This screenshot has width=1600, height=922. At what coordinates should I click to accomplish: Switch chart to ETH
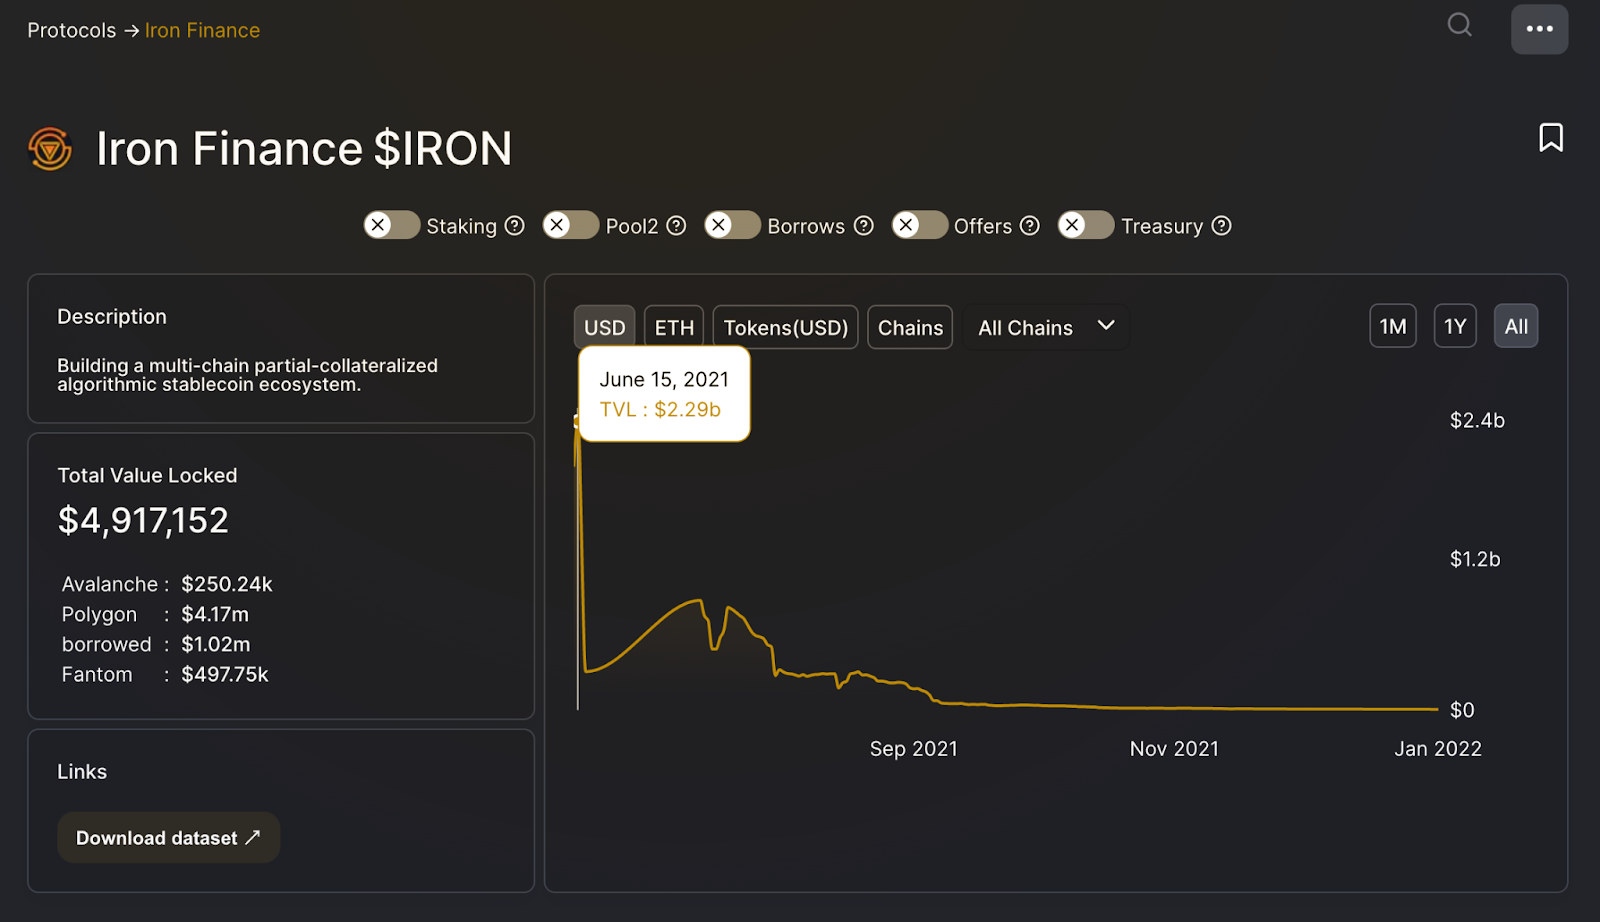(x=674, y=327)
